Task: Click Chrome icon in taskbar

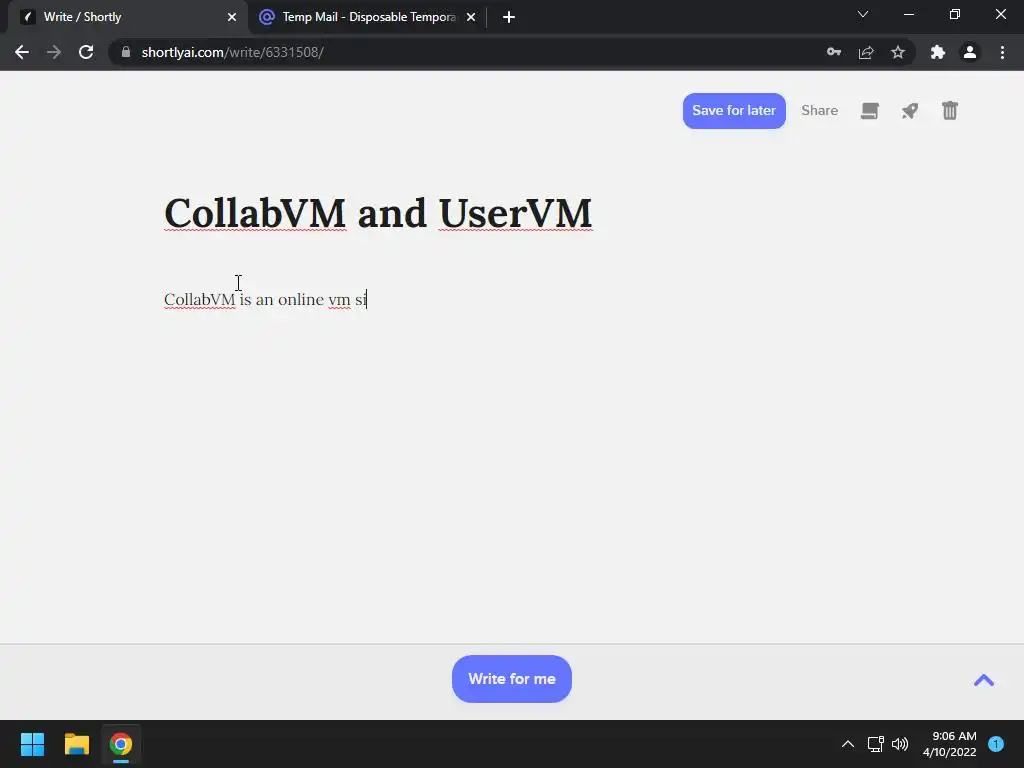Action: (121, 744)
